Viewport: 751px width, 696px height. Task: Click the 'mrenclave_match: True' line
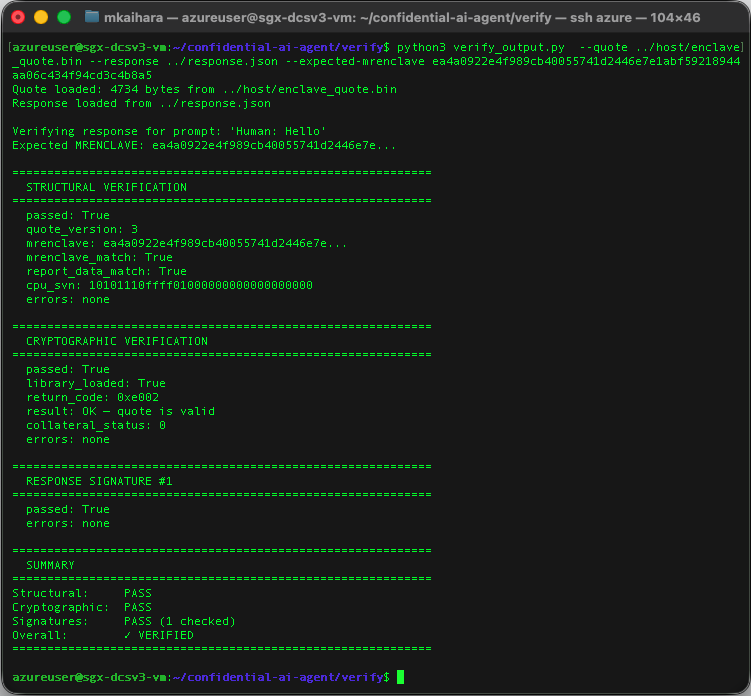coord(99,257)
